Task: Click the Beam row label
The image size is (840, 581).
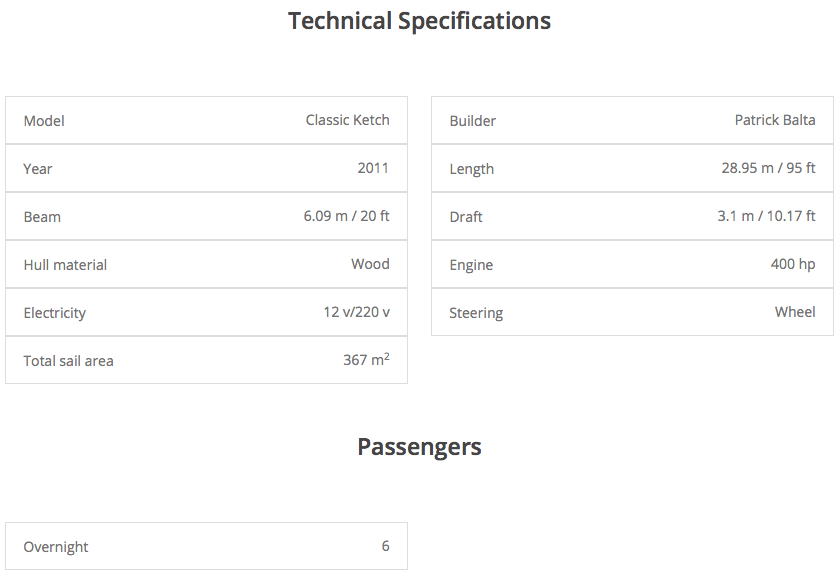Action: click(42, 217)
